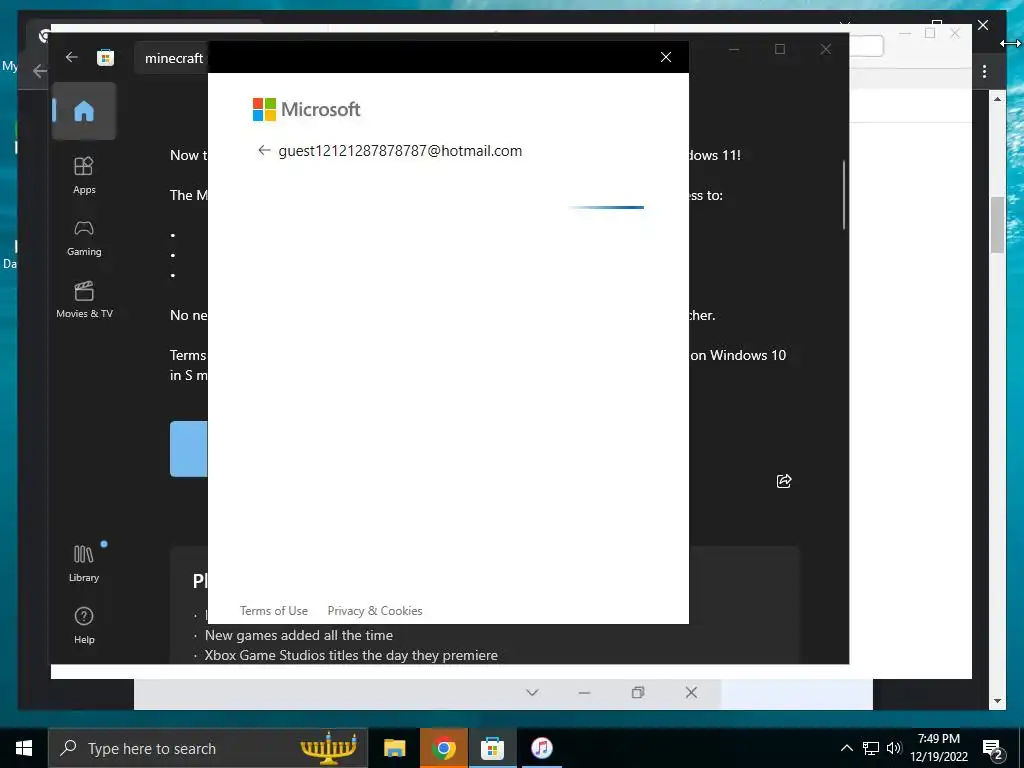Click the minecraft search box in Store
The image size is (1024, 768).
pos(173,58)
